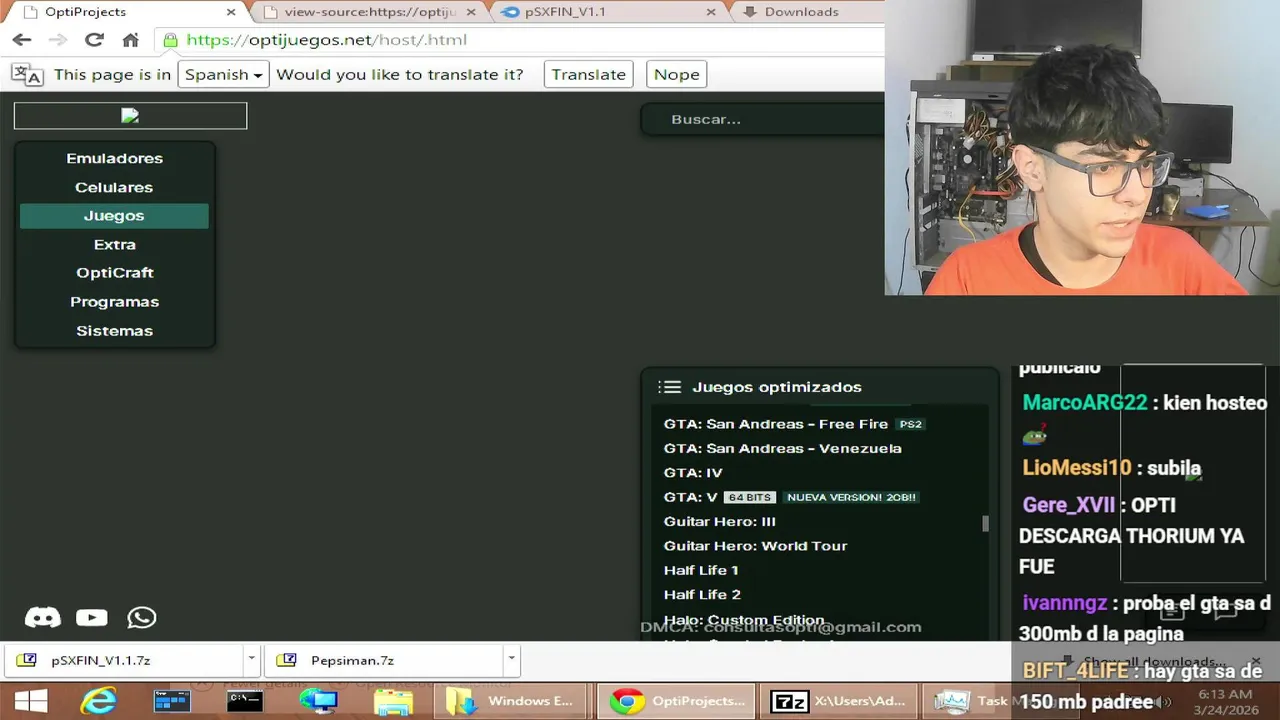Switch to the Downloads tab
This screenshot has height=720, width=1280.
[802, 12]
